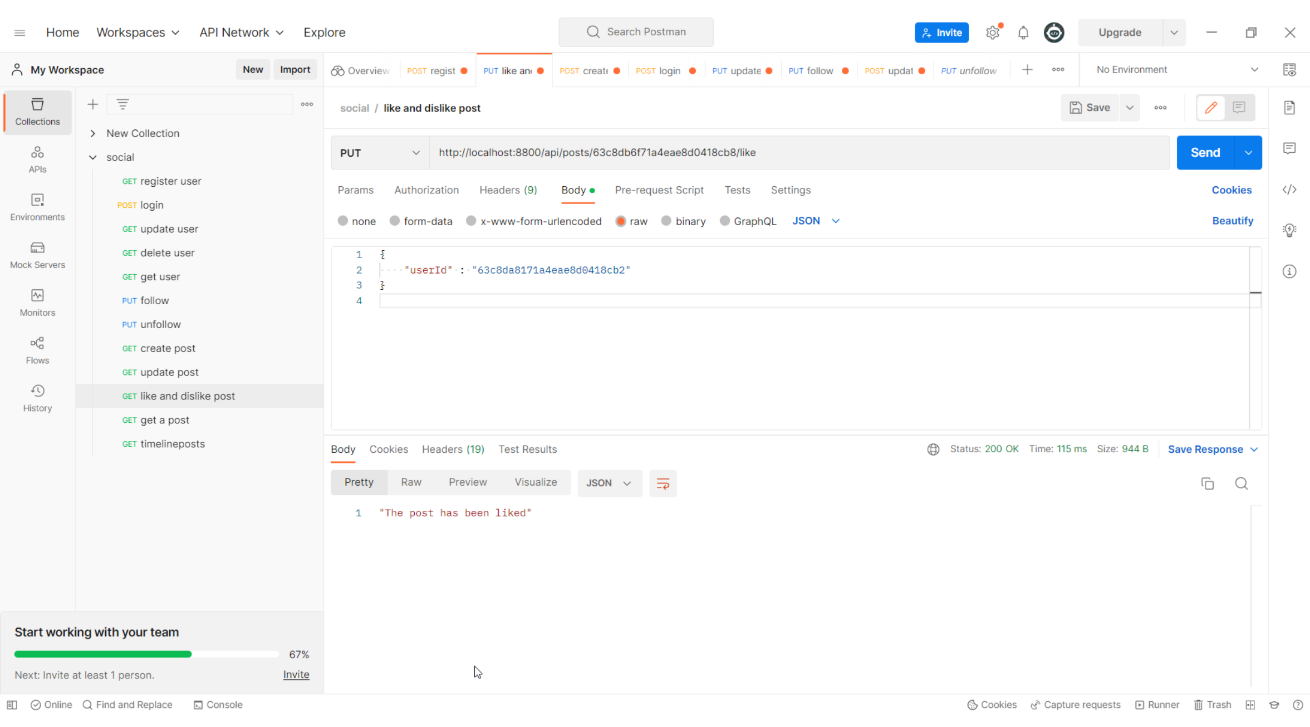The height and width of the screenshot is (727, 1310).
Task: Open the Console at the bottom
Action: coord(218,704)
